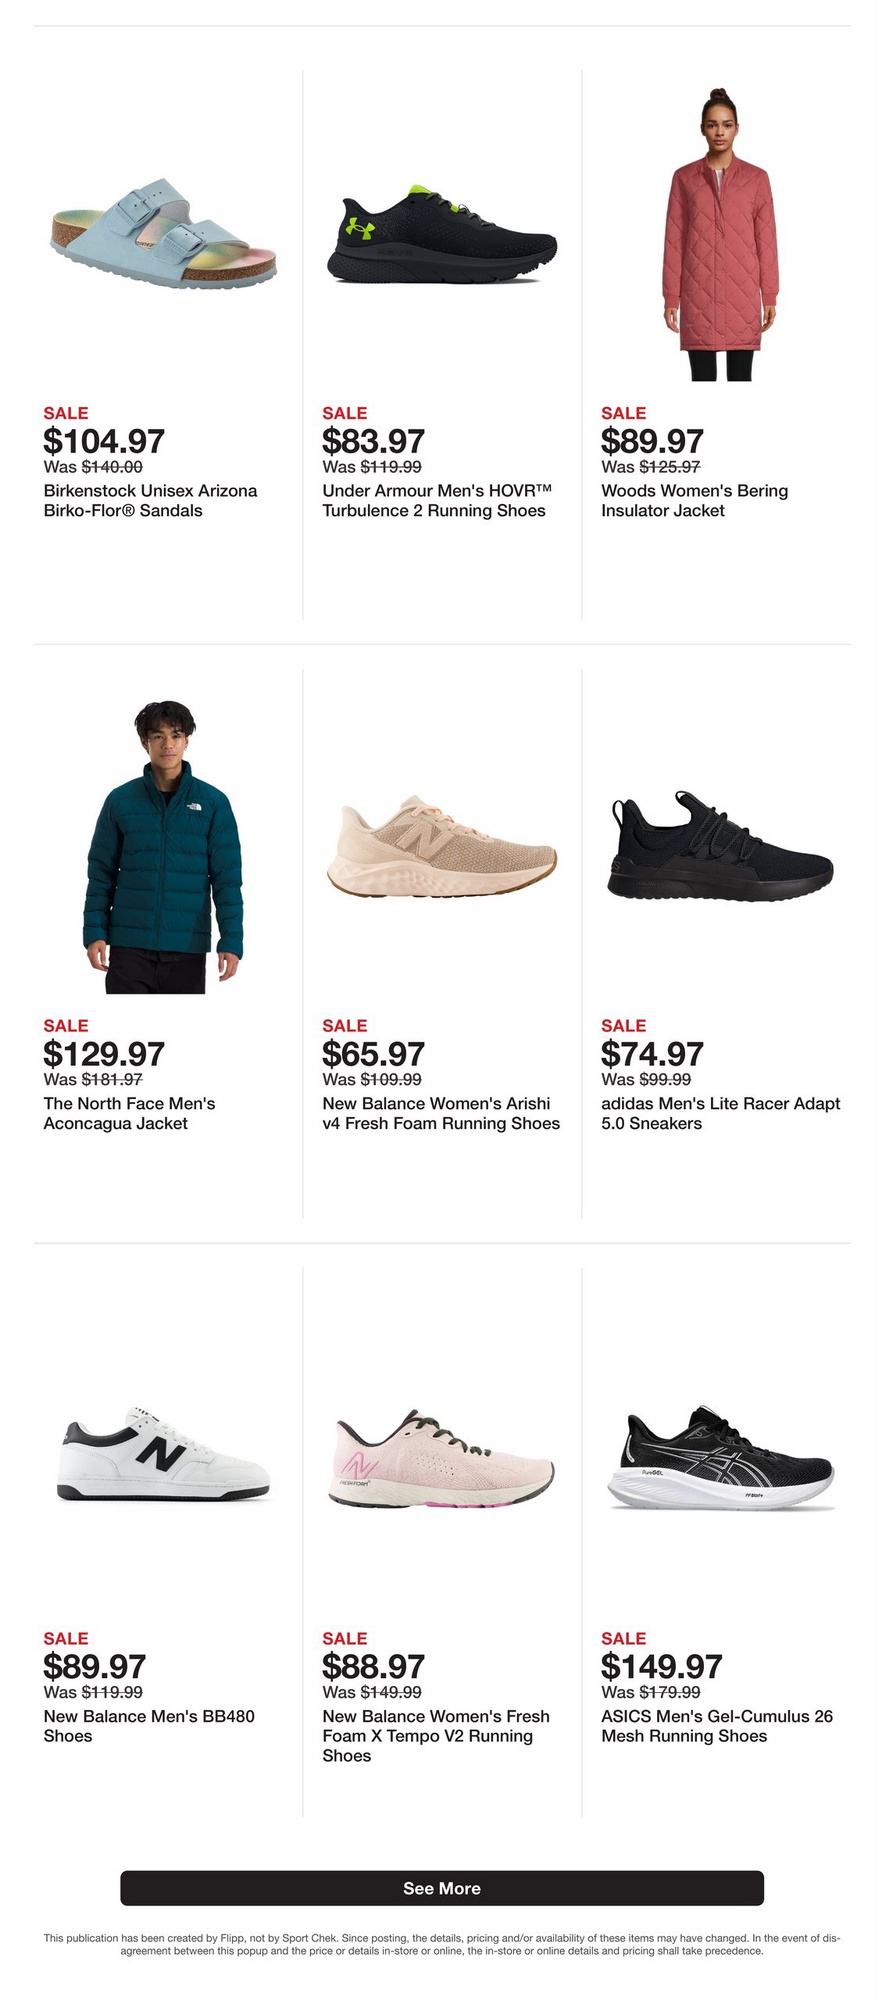Open the Woods Women's Bering Insulator Jacket link
The height and width of the screenshot is (2000, 885).
pos(694,501)
